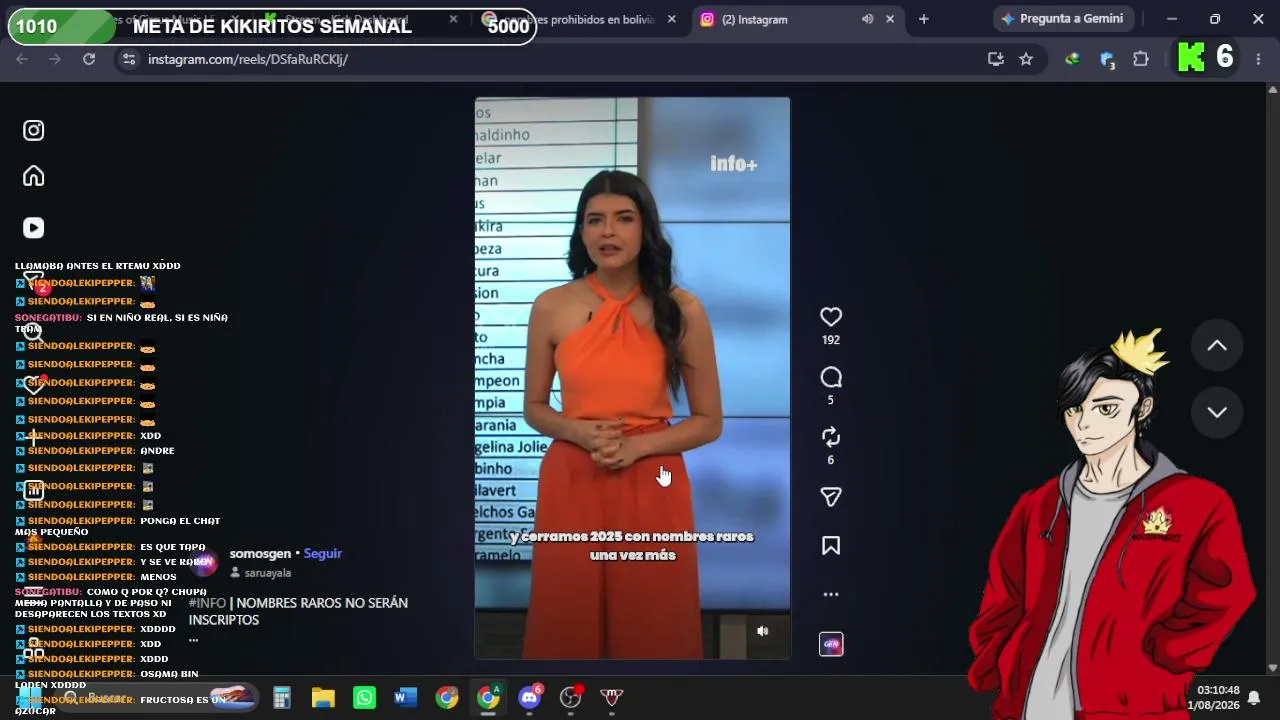Image resolution: width=1280 pixels, height=720 pixels.
Task: Click the repost count 6
Action: [x=831, y=460]
